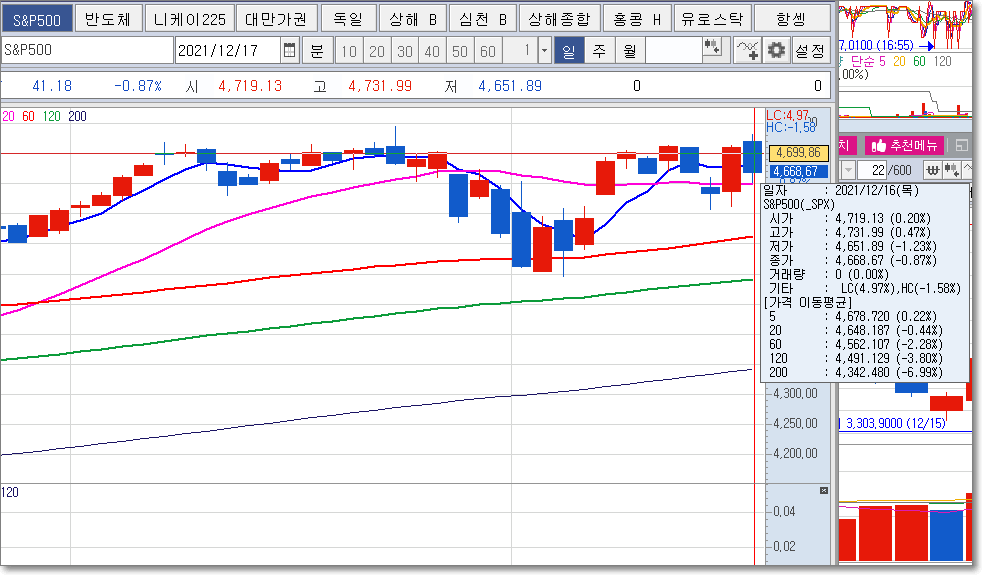This screenshot has height=575, width=982.
Task: Click the high price 4,731.99 value
Action: point(380,86)
